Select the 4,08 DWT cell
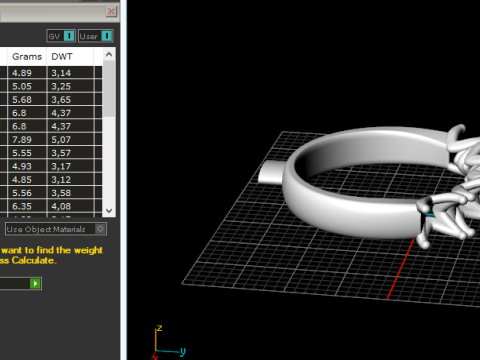Screen dimensions: 480x360 70,206
